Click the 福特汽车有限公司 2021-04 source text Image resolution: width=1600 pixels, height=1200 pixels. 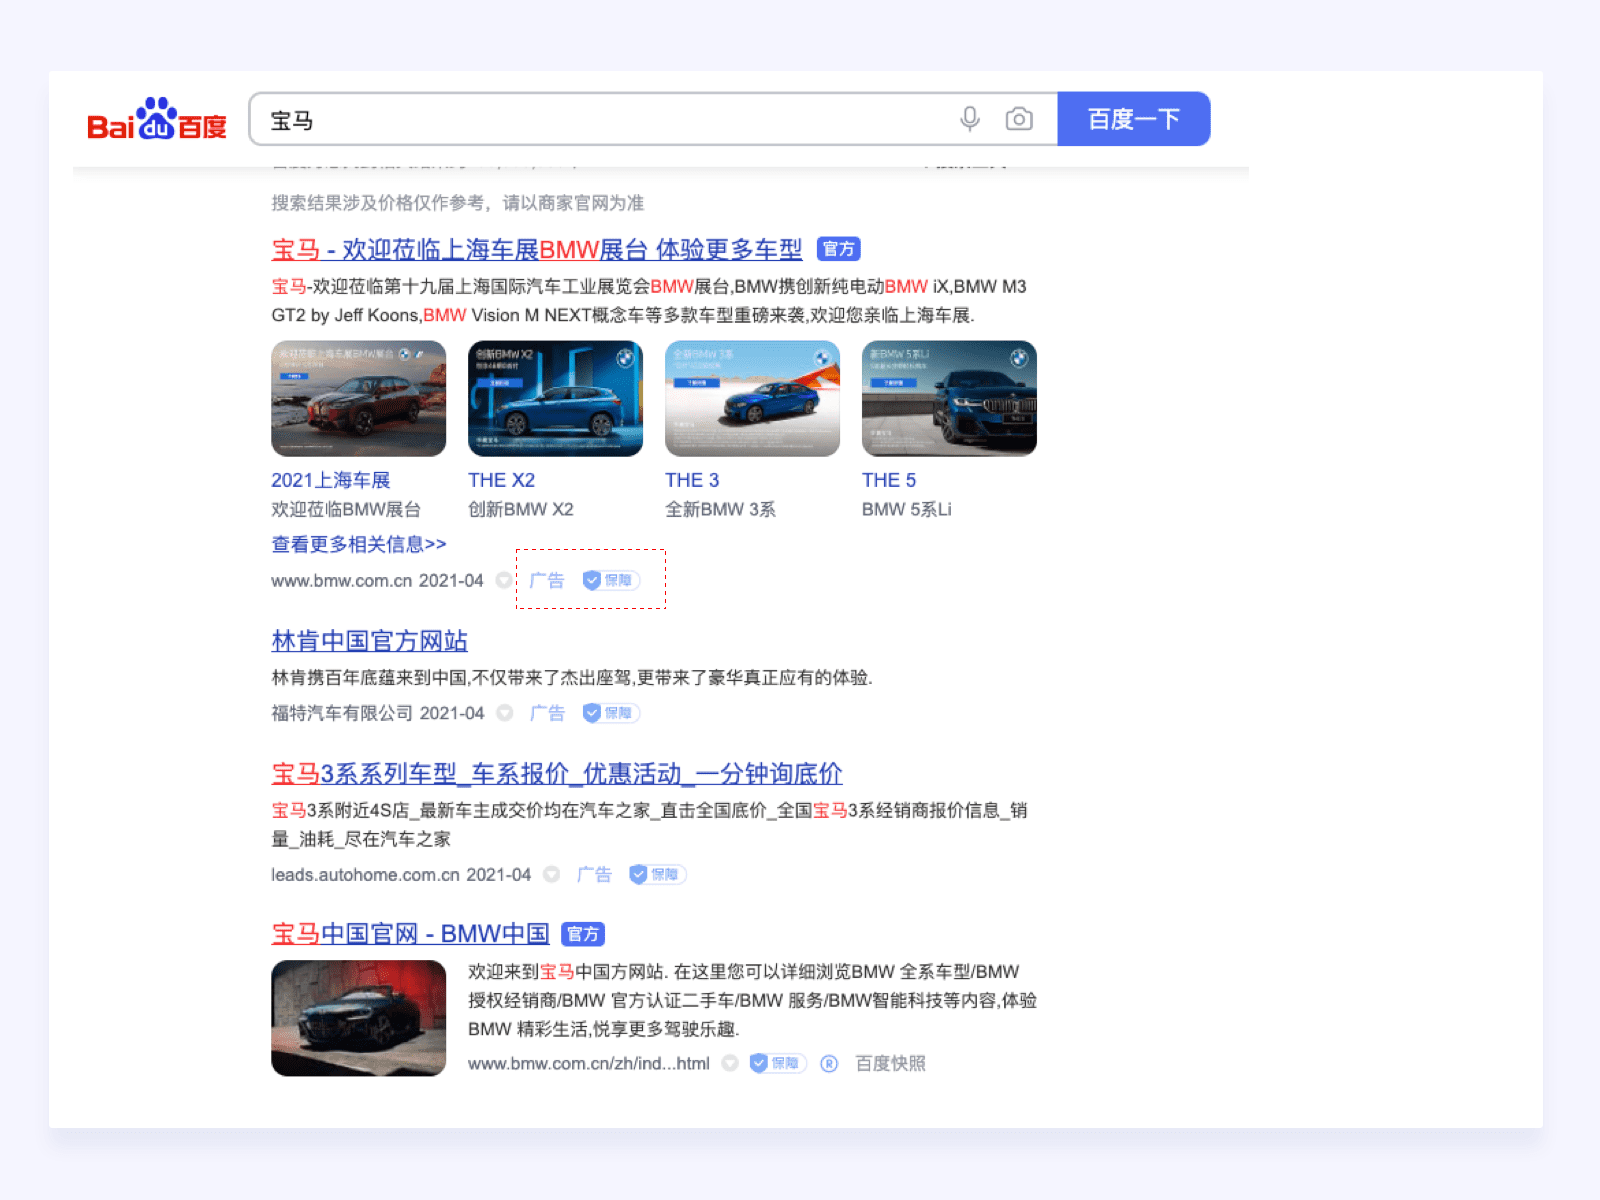378,713
